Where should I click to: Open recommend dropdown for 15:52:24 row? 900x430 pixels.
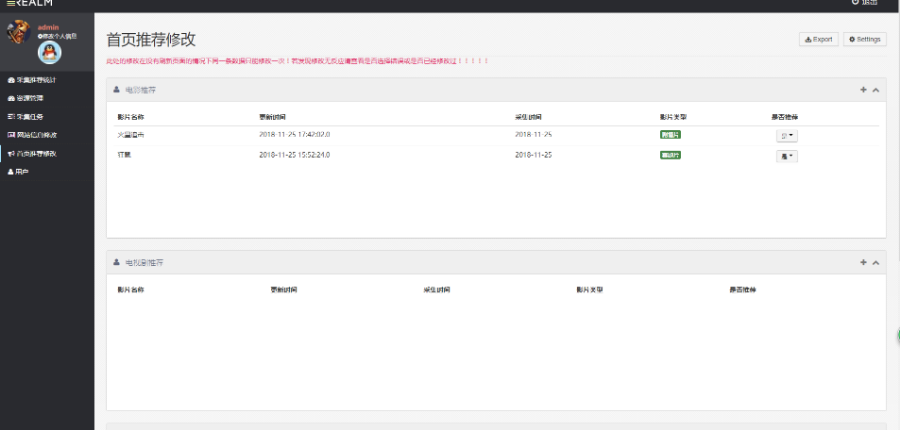pyautogui.click(x=786, y=156)
